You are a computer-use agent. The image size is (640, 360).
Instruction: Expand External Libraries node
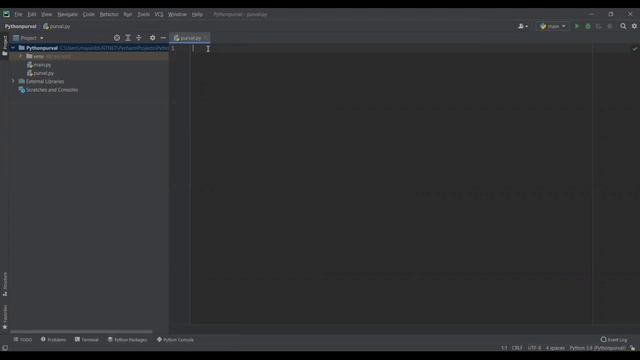click(13, 82)
